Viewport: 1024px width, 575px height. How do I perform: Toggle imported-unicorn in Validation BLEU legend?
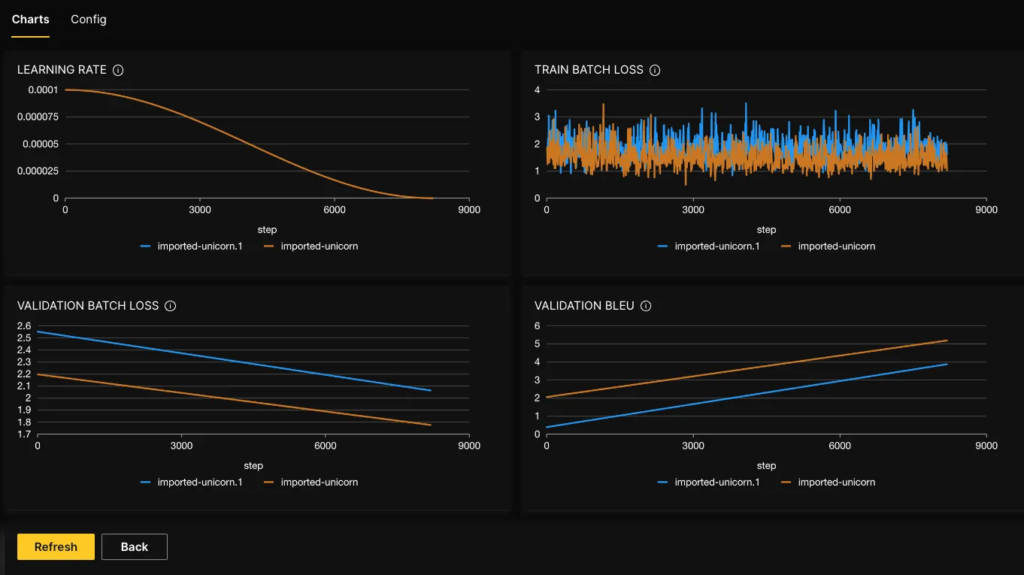(836, 482)
